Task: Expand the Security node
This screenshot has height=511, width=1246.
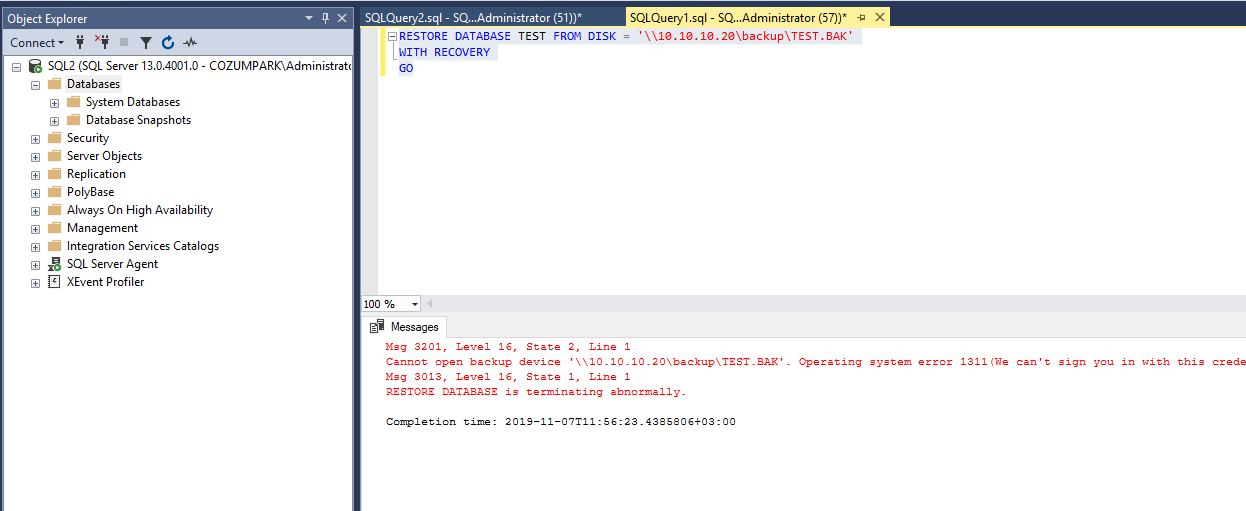Action: coord(36,139)
